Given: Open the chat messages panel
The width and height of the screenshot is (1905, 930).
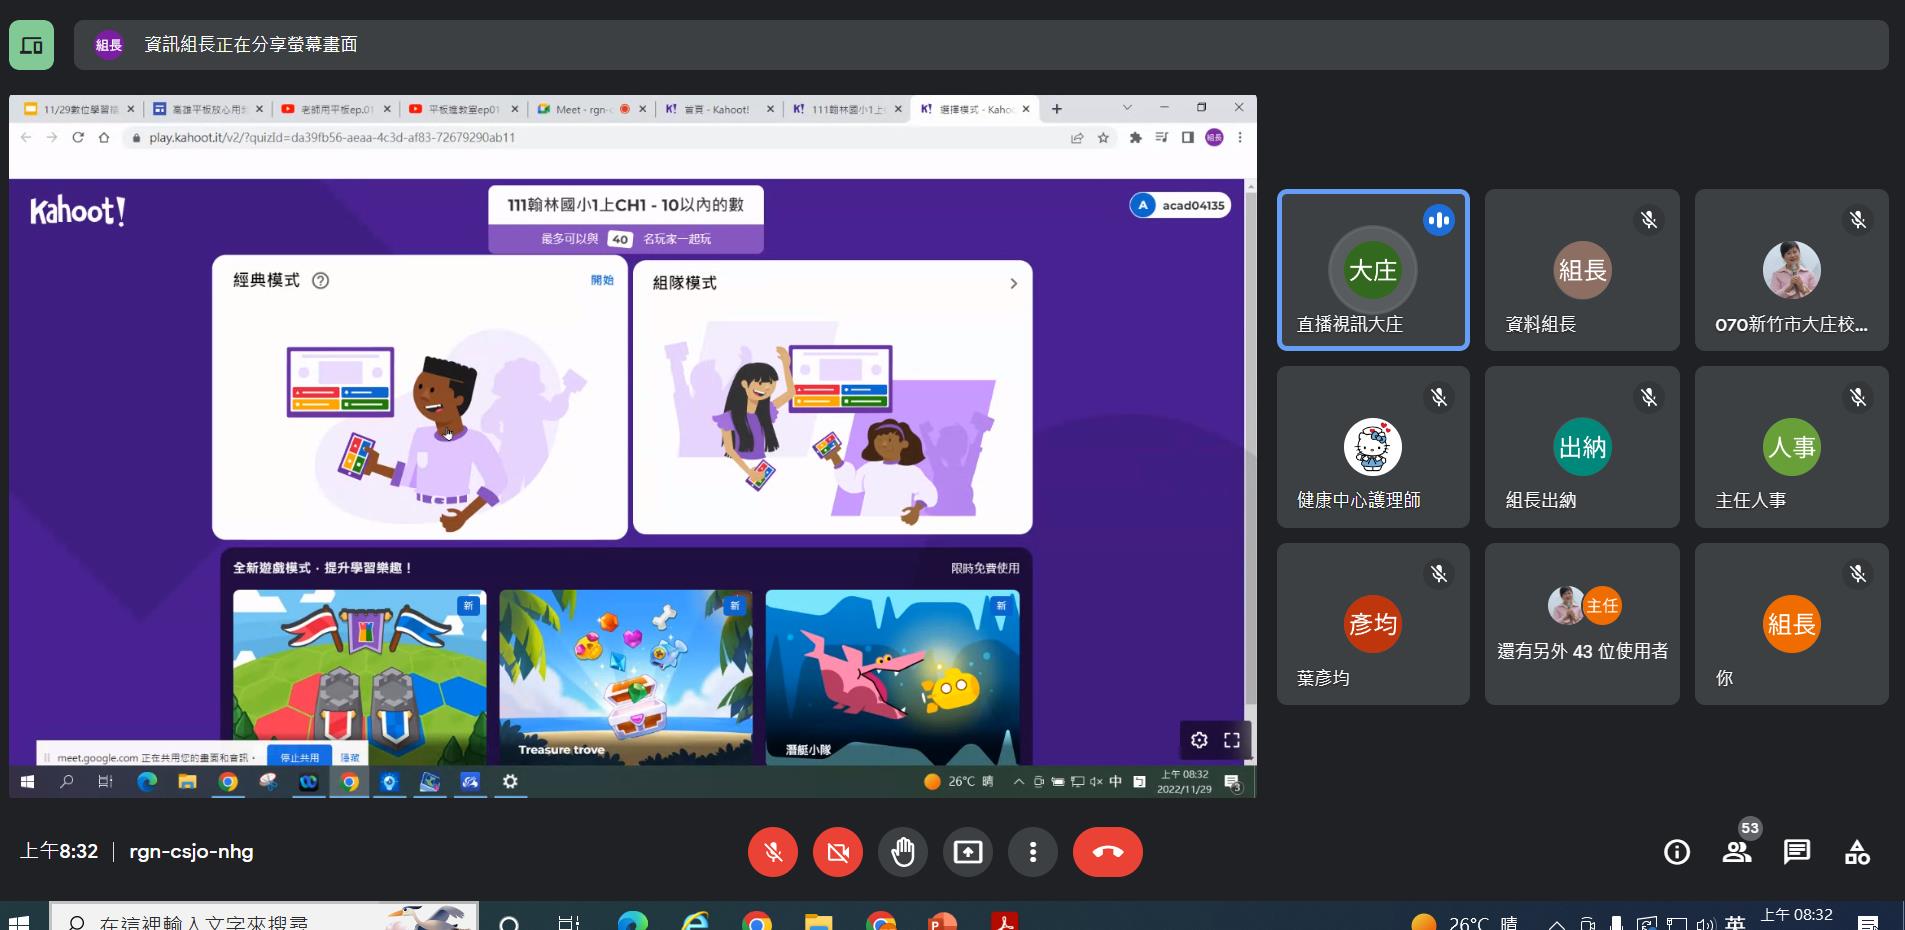Looking at the screenshot, I should point(1796,852).
